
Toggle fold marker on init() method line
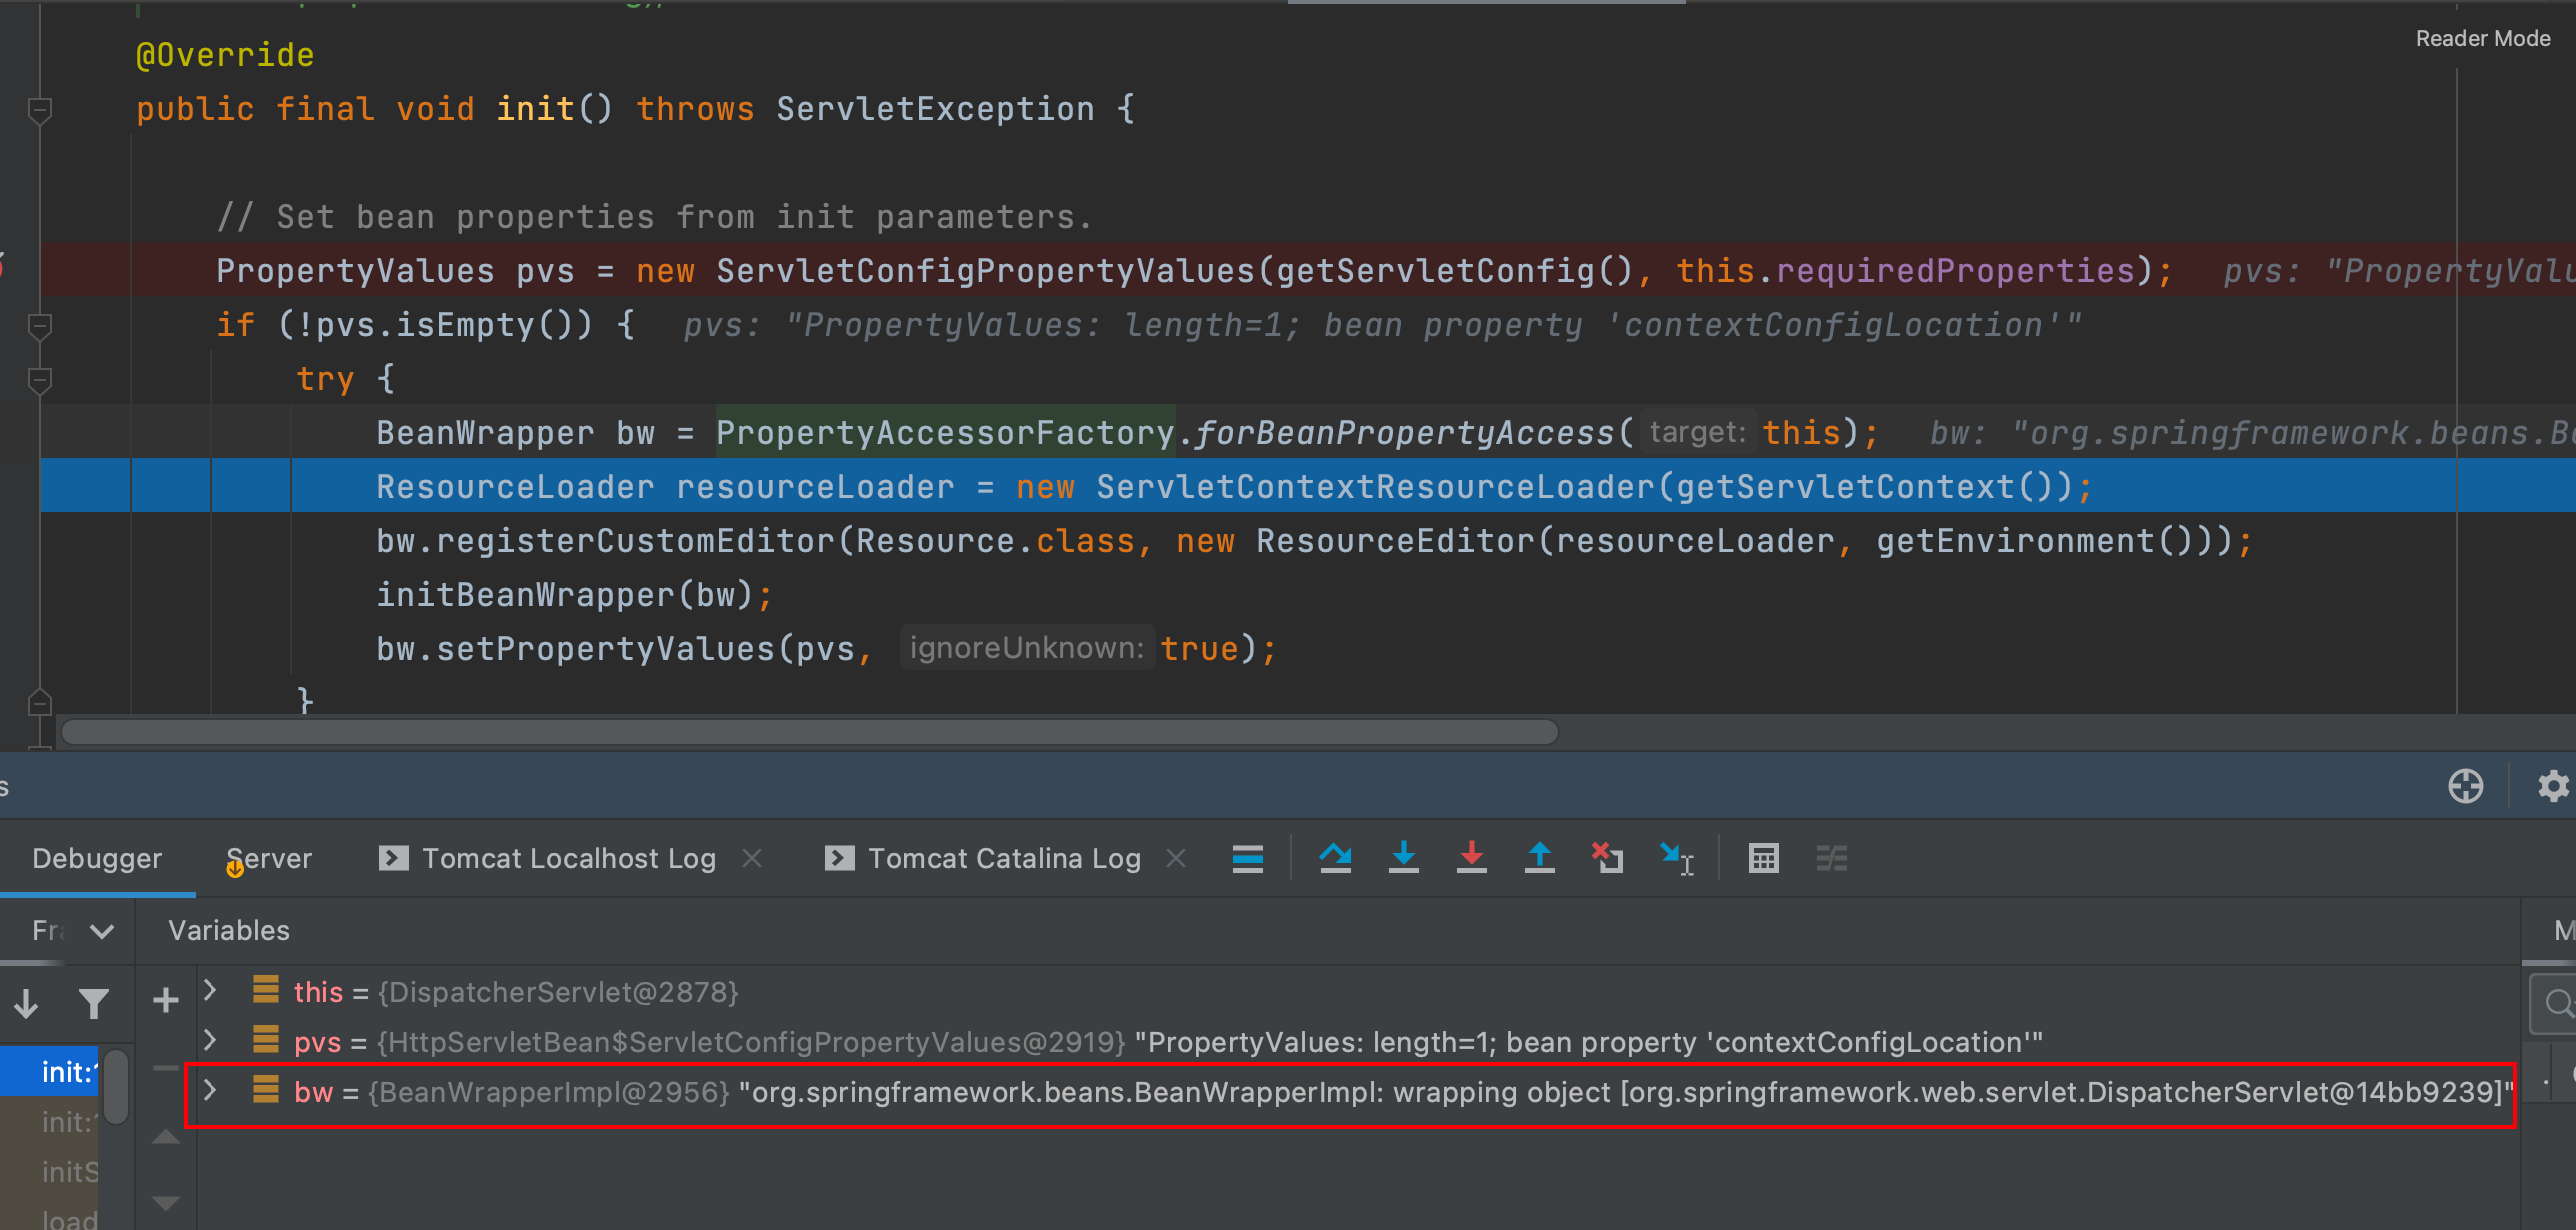coord(40,109)
